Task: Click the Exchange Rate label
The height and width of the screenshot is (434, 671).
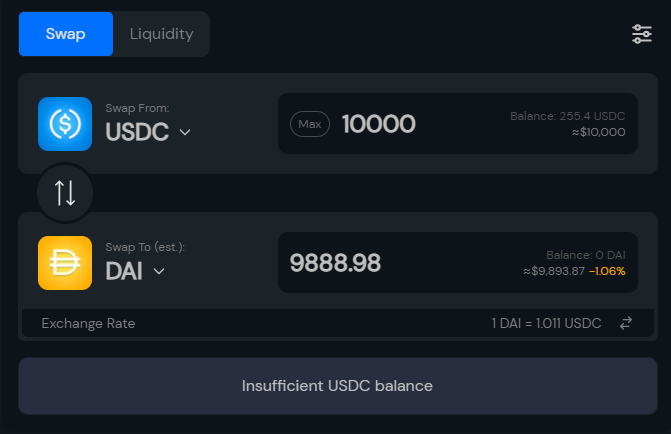Action: click(x=88, y=323)
